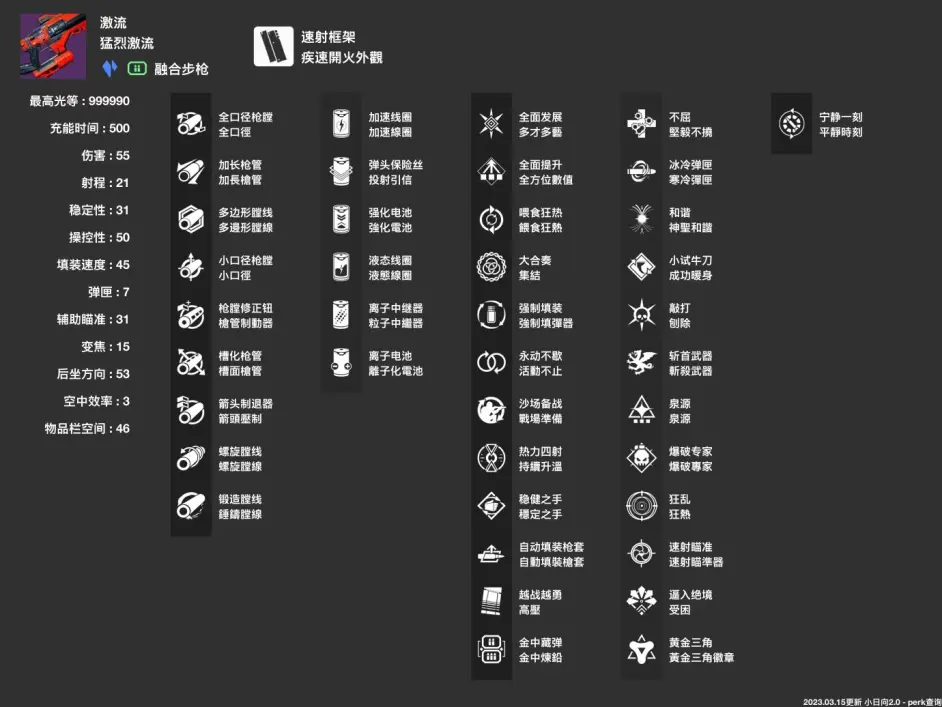Click the 大合奏 perk icon

(491, 267)
